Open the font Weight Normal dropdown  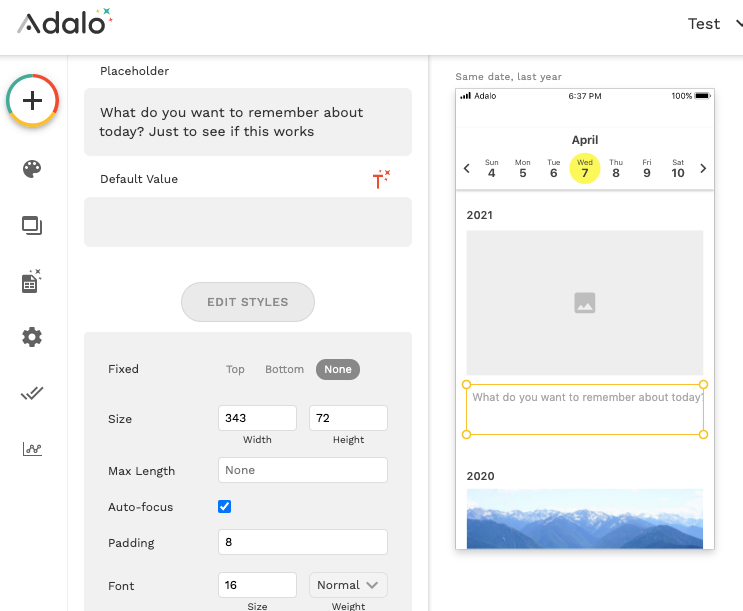[347, 585]
